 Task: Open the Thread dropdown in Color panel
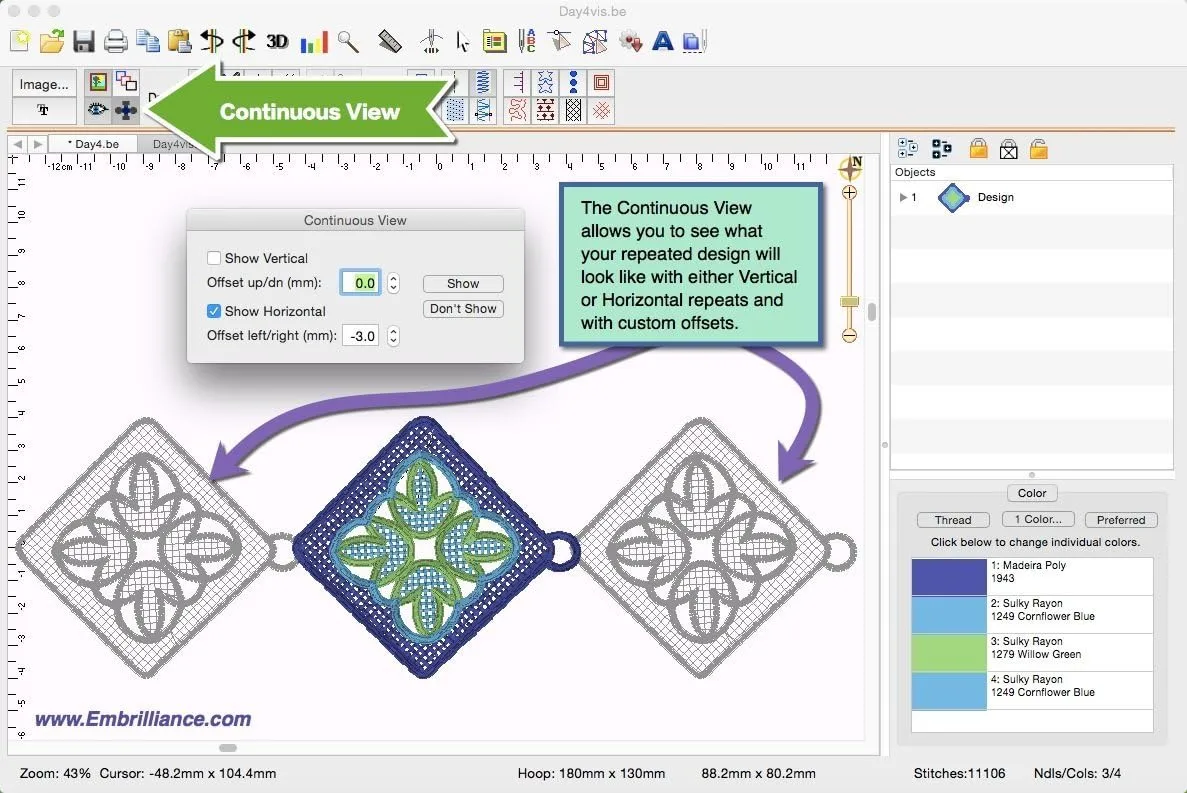tap(952, 519)
